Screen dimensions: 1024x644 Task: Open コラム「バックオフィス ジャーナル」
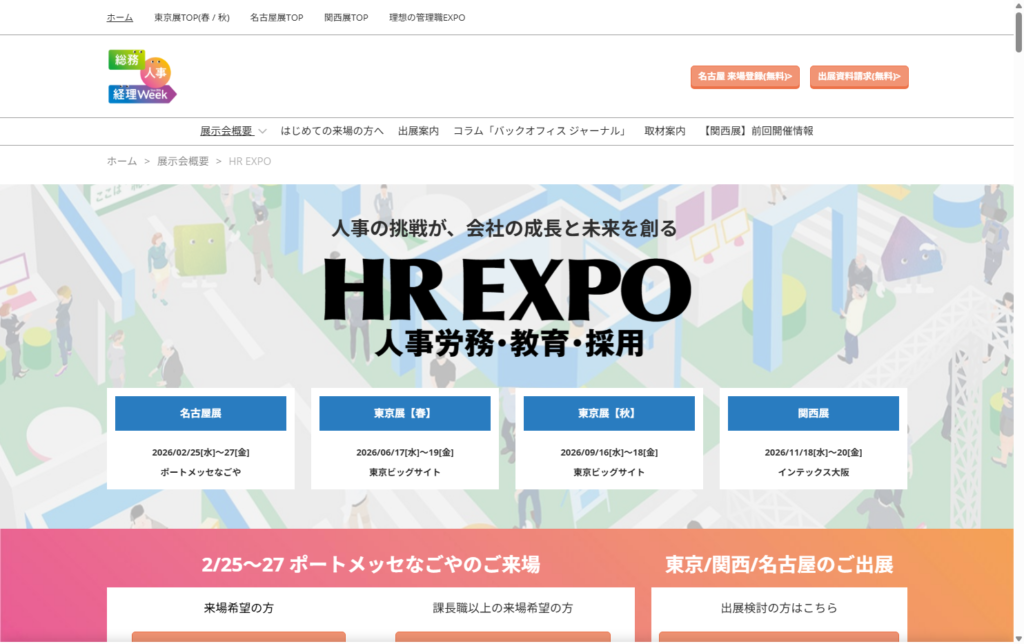tap(541, 131)
